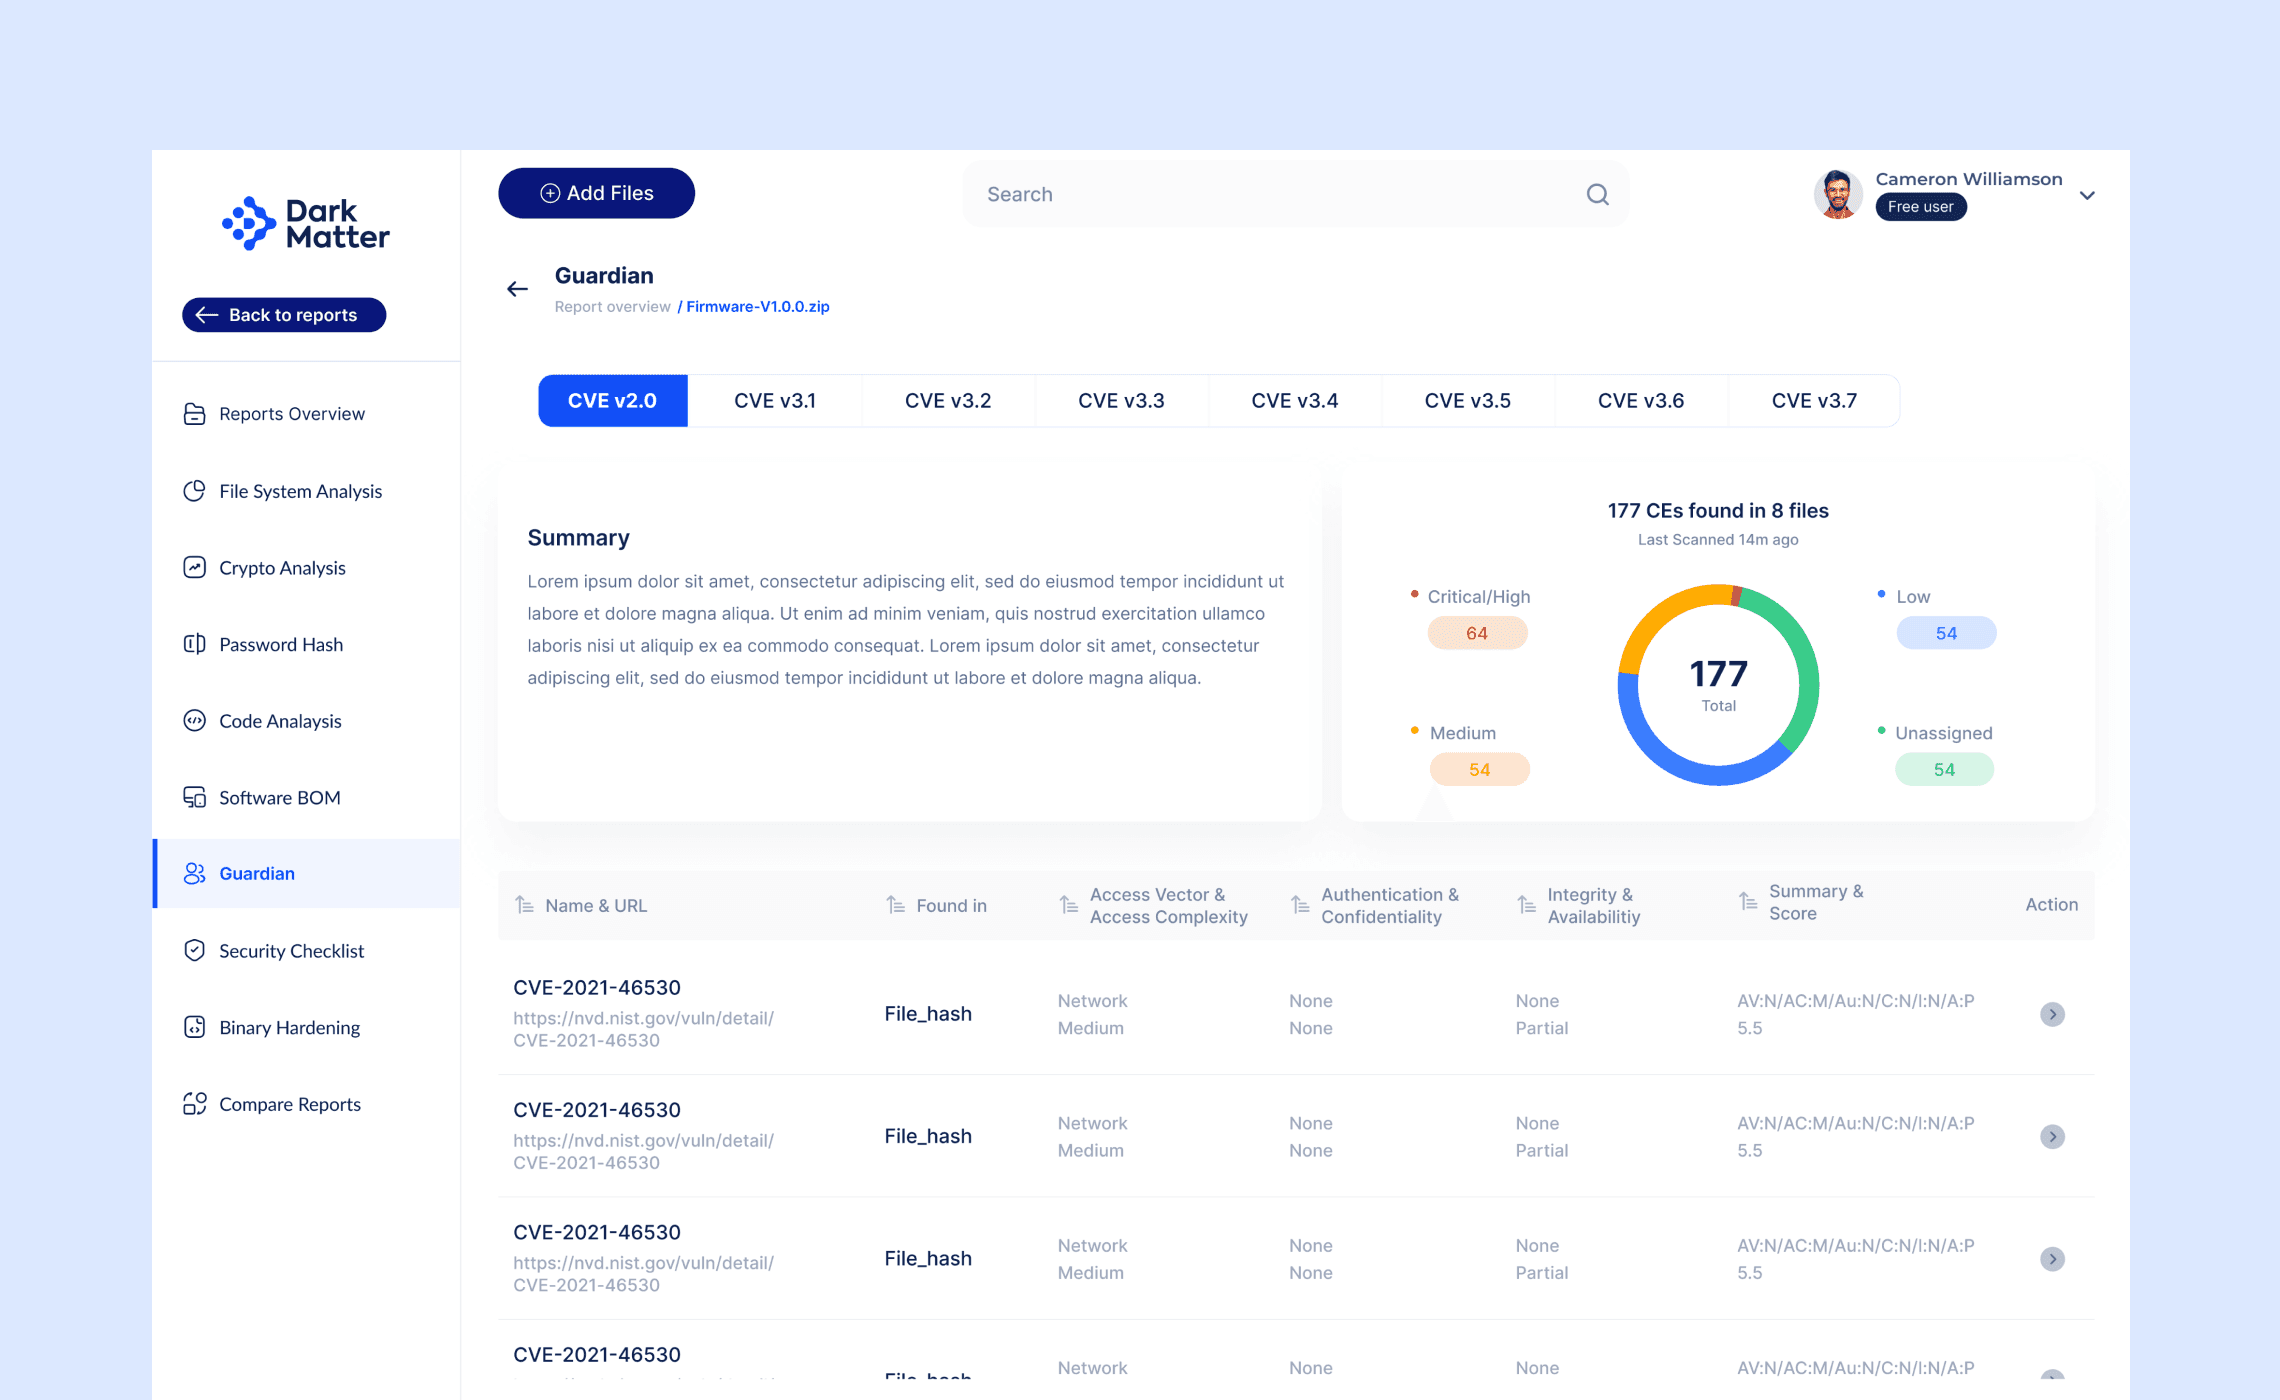Focus the Search input field
This screenshot has height=1400, width=2280.
click(1270, 194)
